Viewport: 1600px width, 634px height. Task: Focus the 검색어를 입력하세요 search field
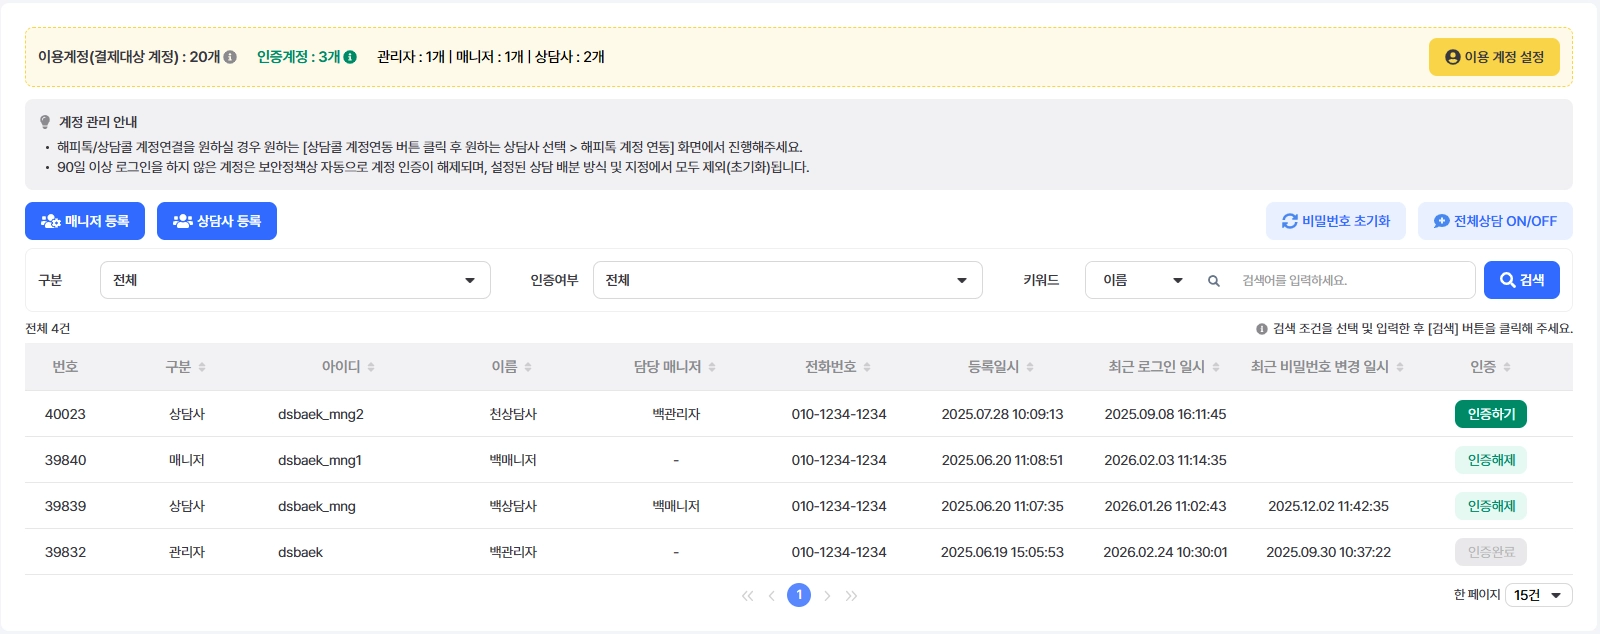pyautogui.click(x=1350, y=280)
